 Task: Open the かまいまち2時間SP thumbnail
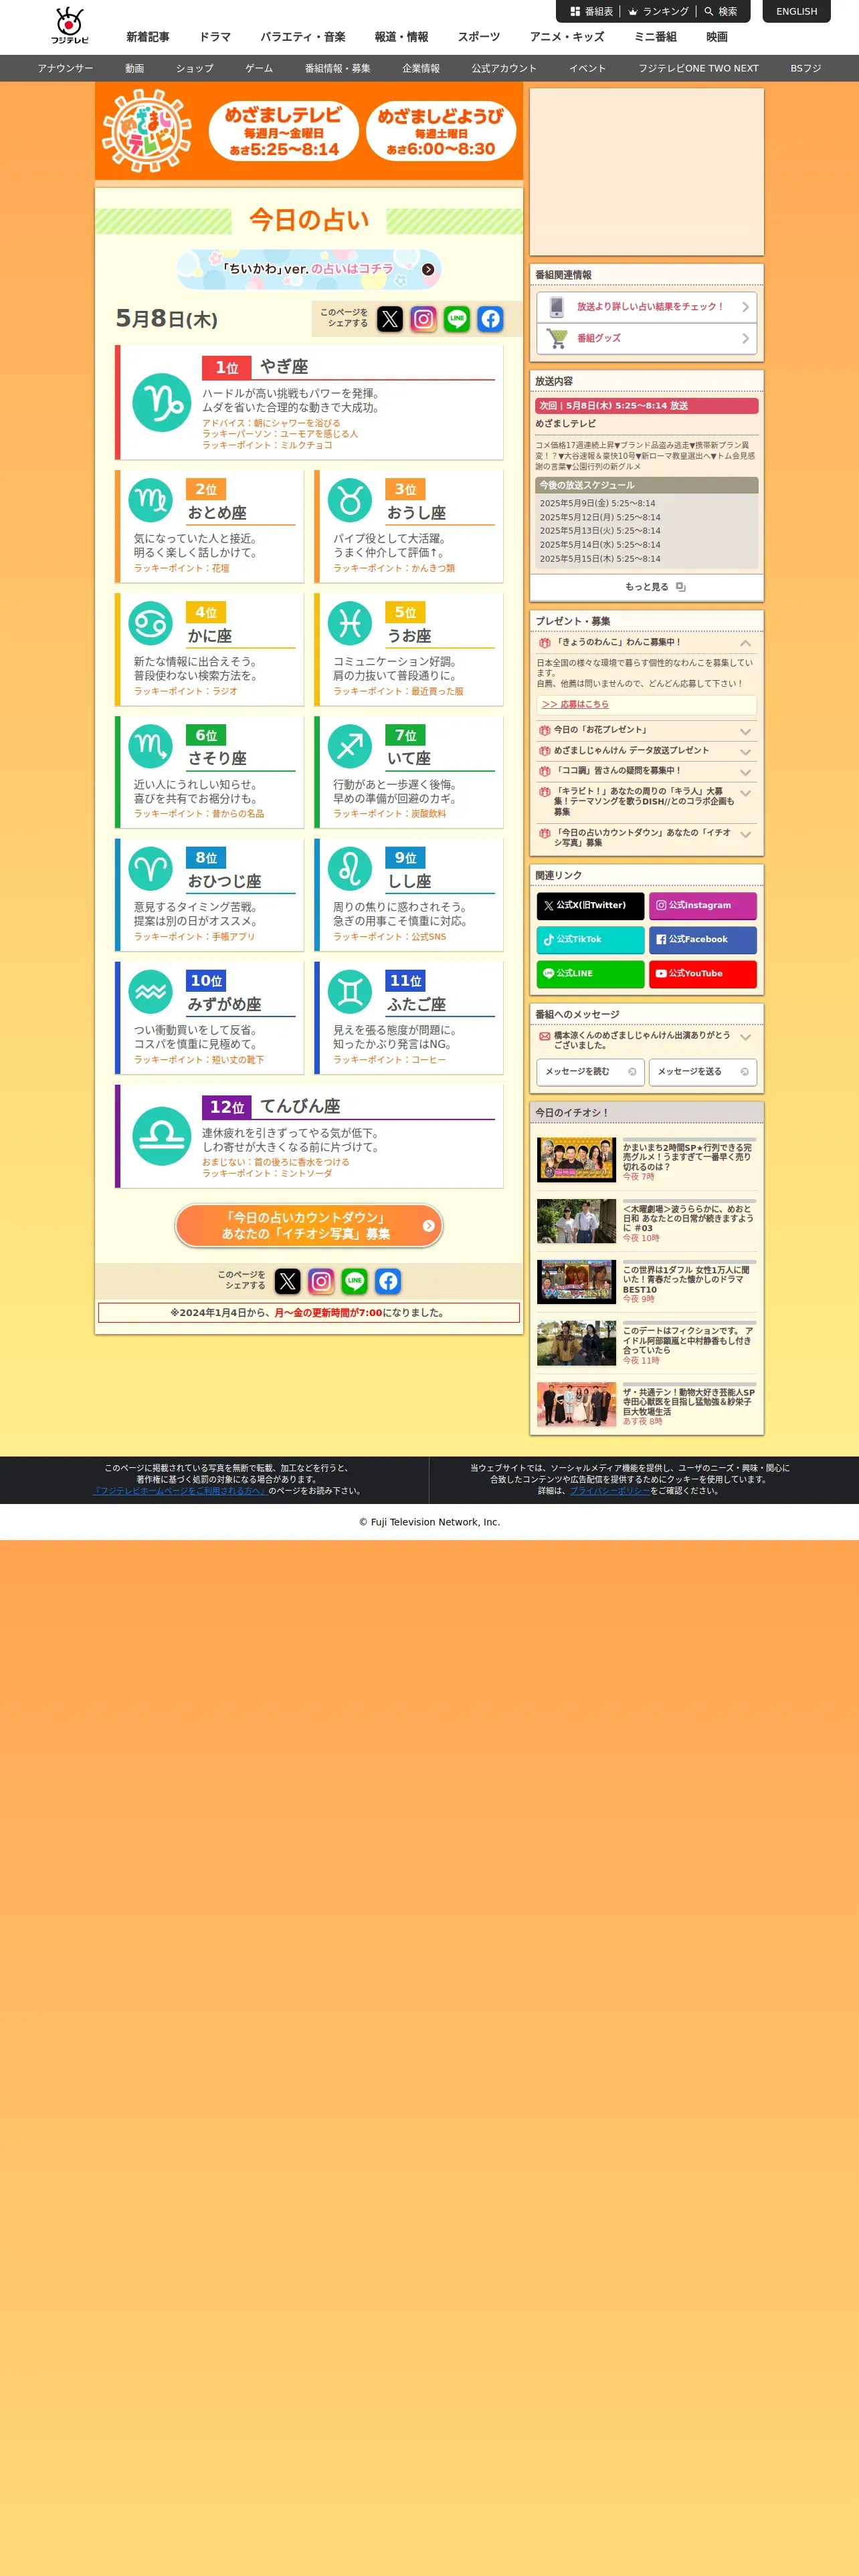(x=576, y=1159)
